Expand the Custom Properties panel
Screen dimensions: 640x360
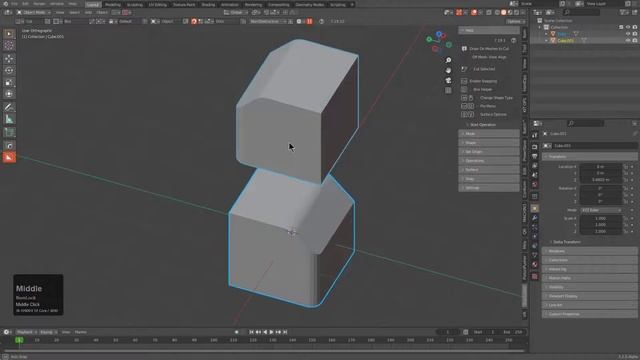tap(589, 314)
